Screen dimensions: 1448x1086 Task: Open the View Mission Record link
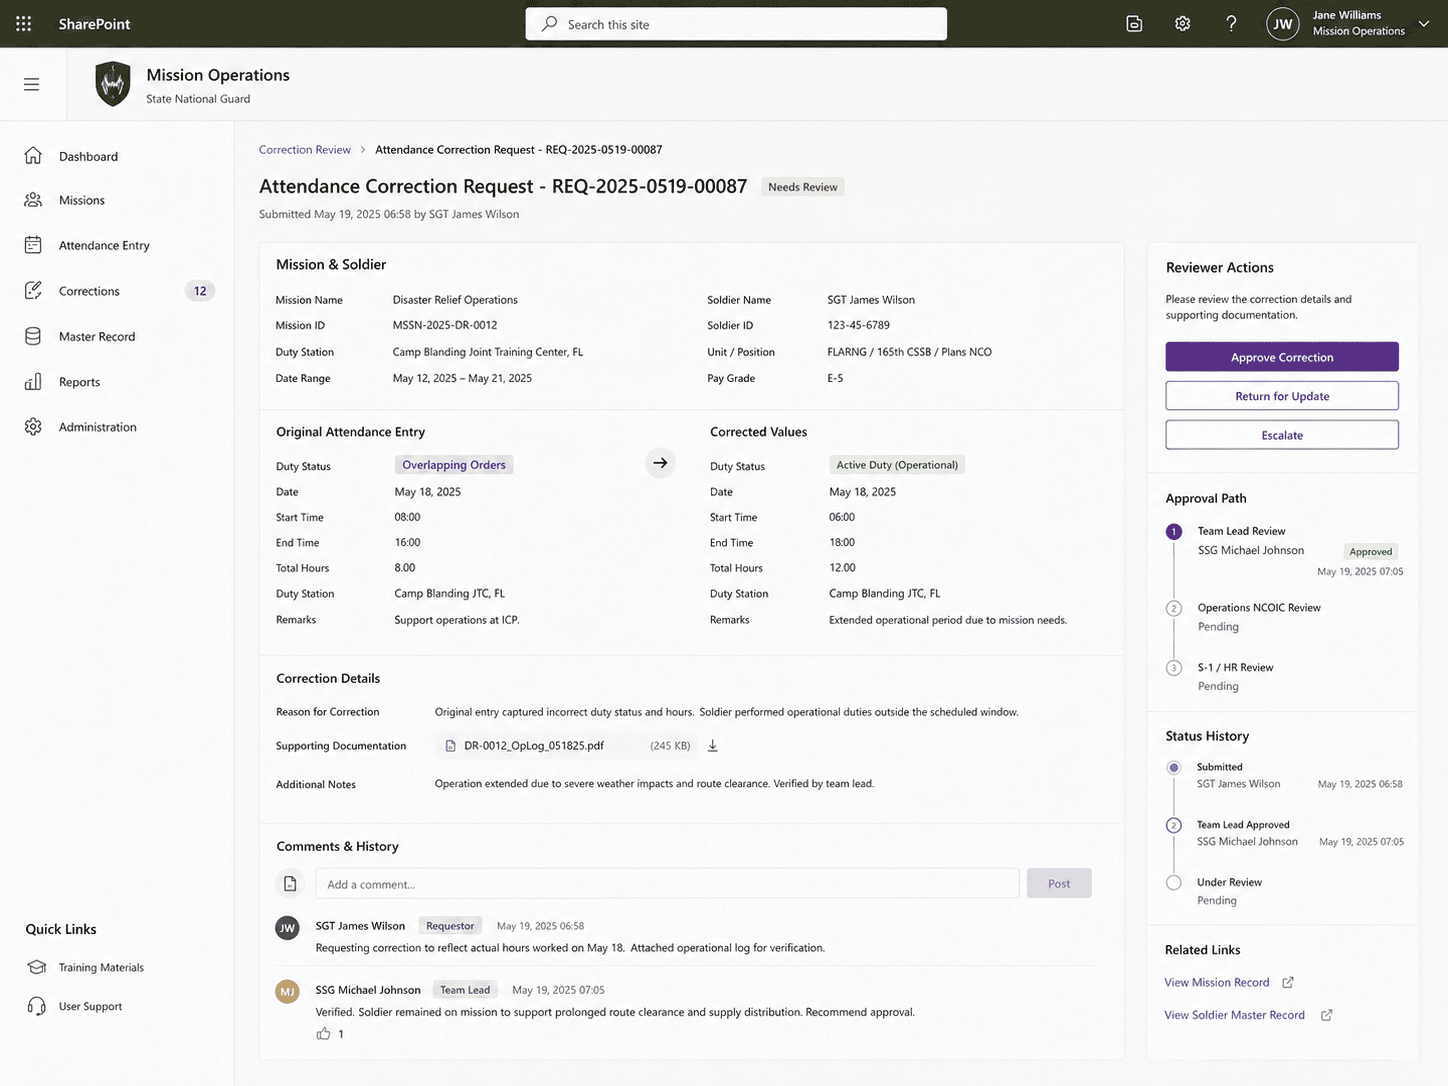coord(1217,983)
